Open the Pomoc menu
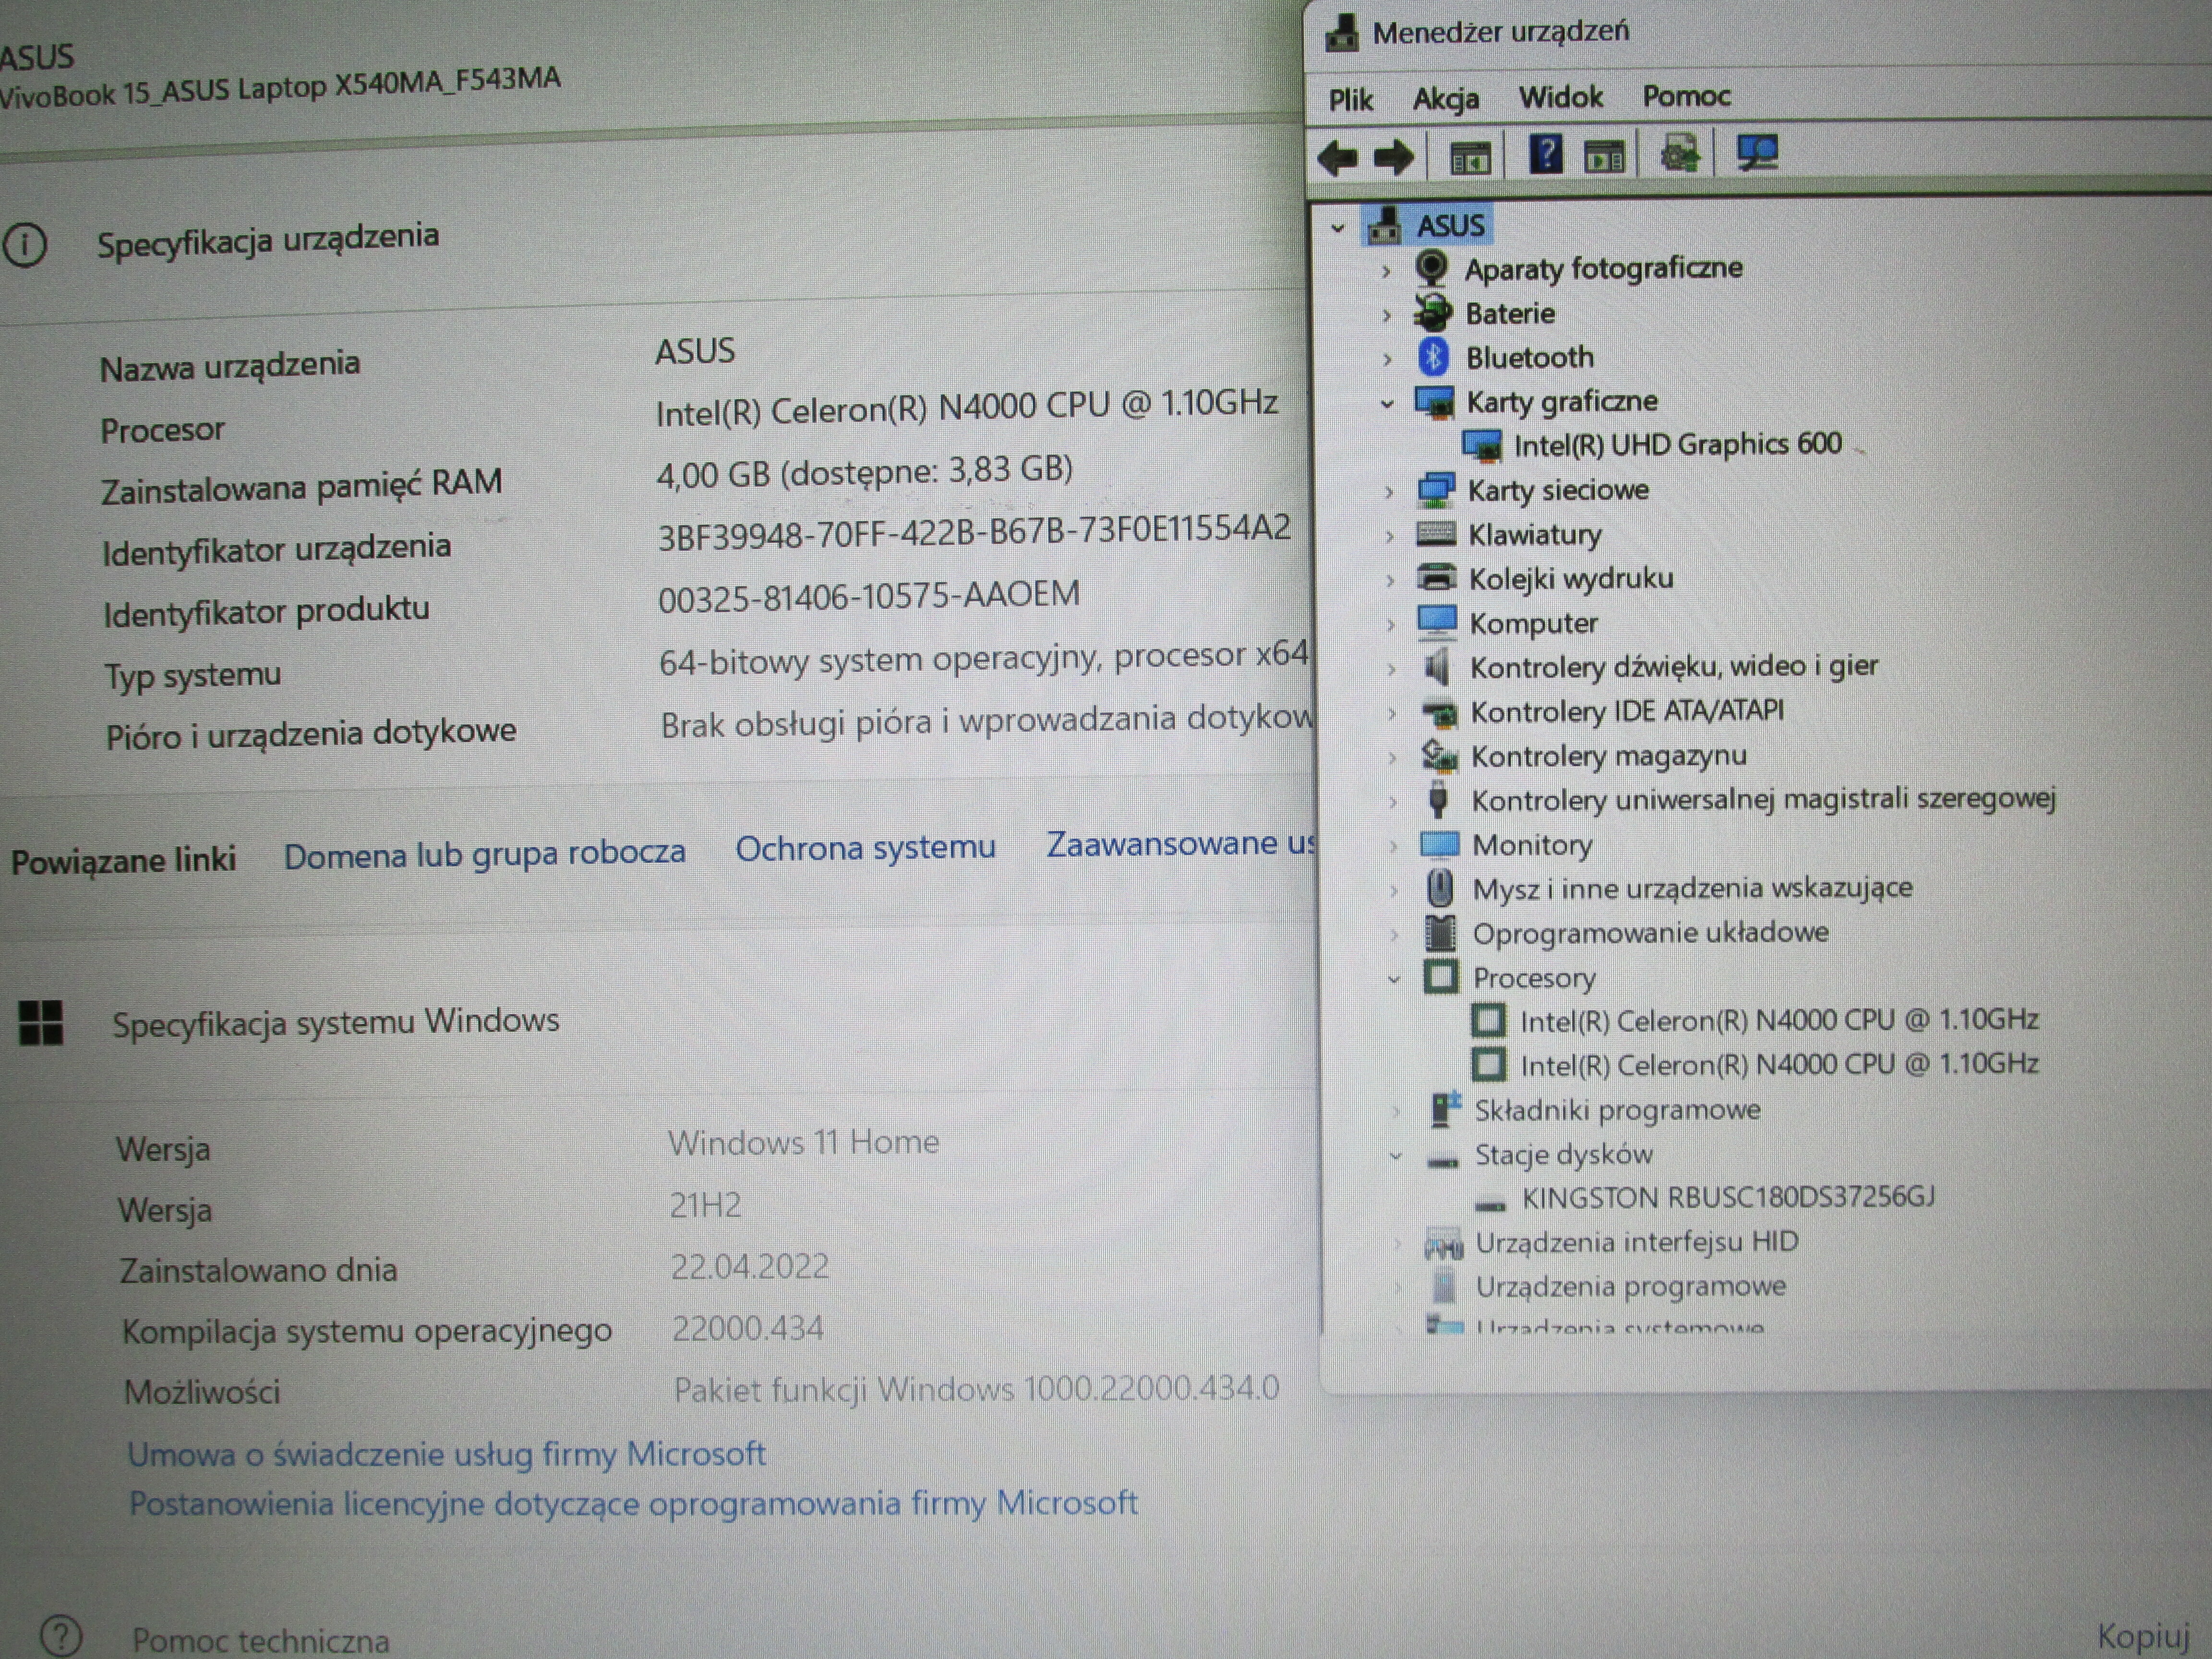 [x=1686, y=96]
